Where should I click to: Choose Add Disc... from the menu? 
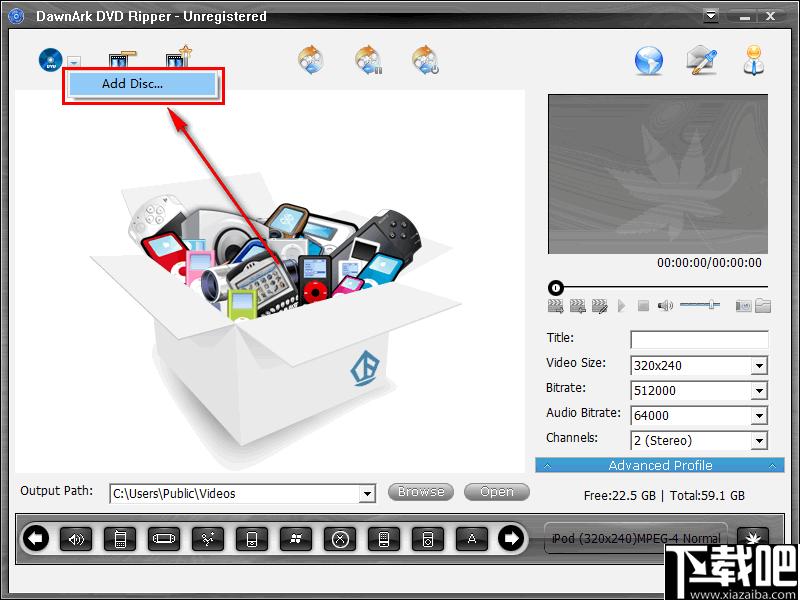point(142,84)
